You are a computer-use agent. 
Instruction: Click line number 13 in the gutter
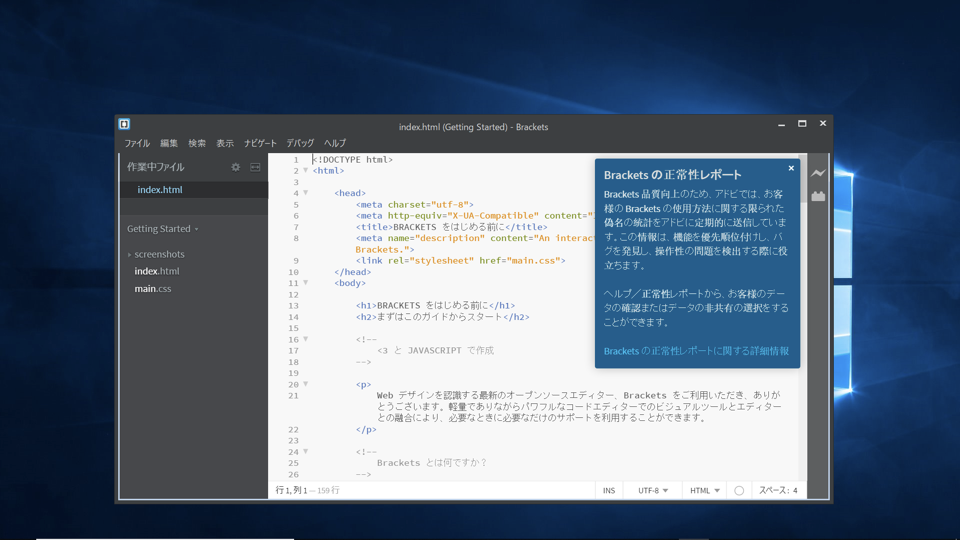point(294,306)
